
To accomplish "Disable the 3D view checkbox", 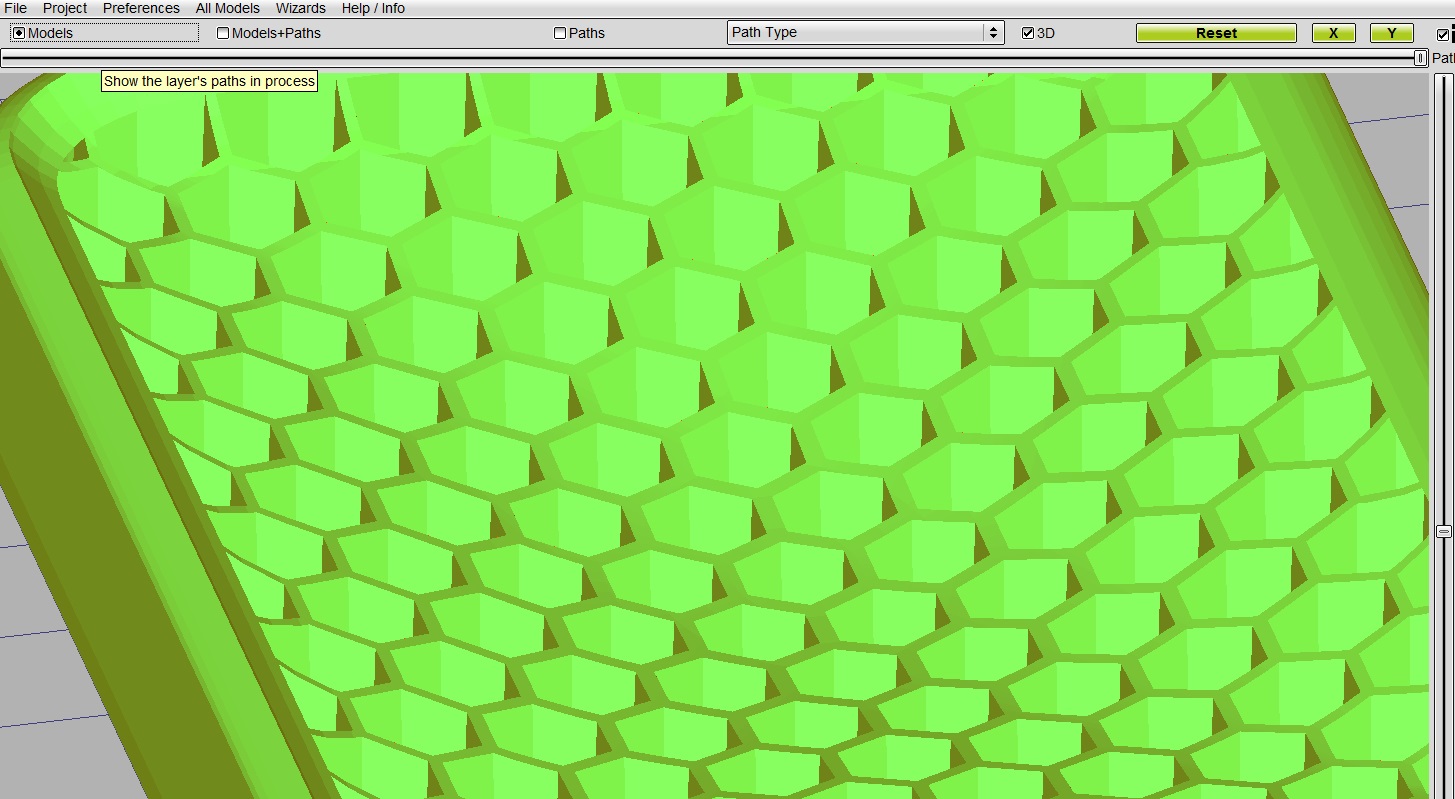I will [1028, 33].
